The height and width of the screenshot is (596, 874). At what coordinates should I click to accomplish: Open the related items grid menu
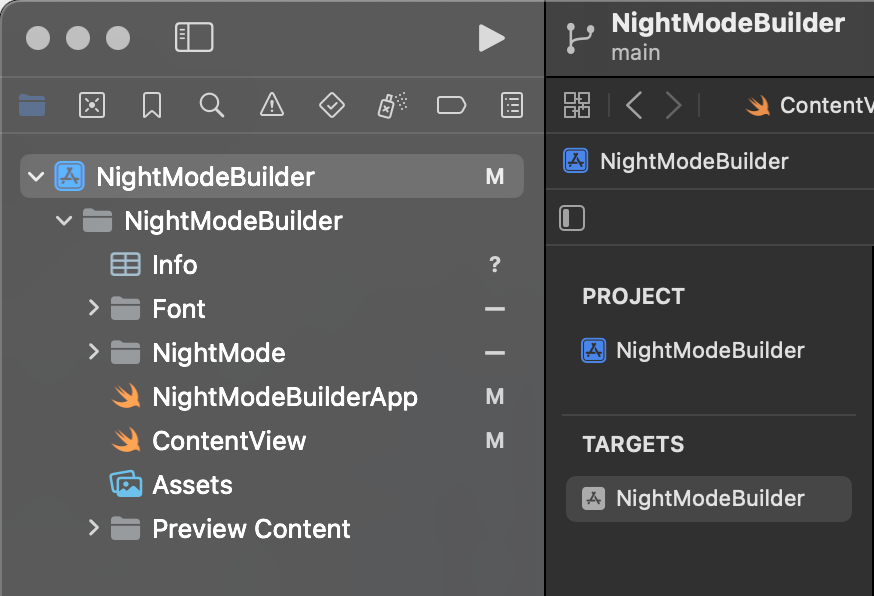[x=577, y=105]
